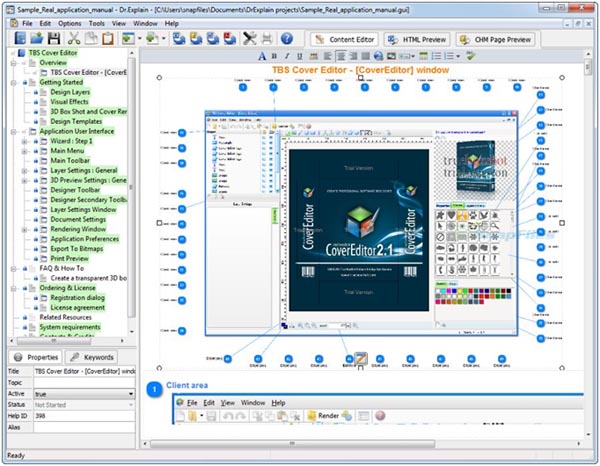Open the Keywords tab

(92, 357)
